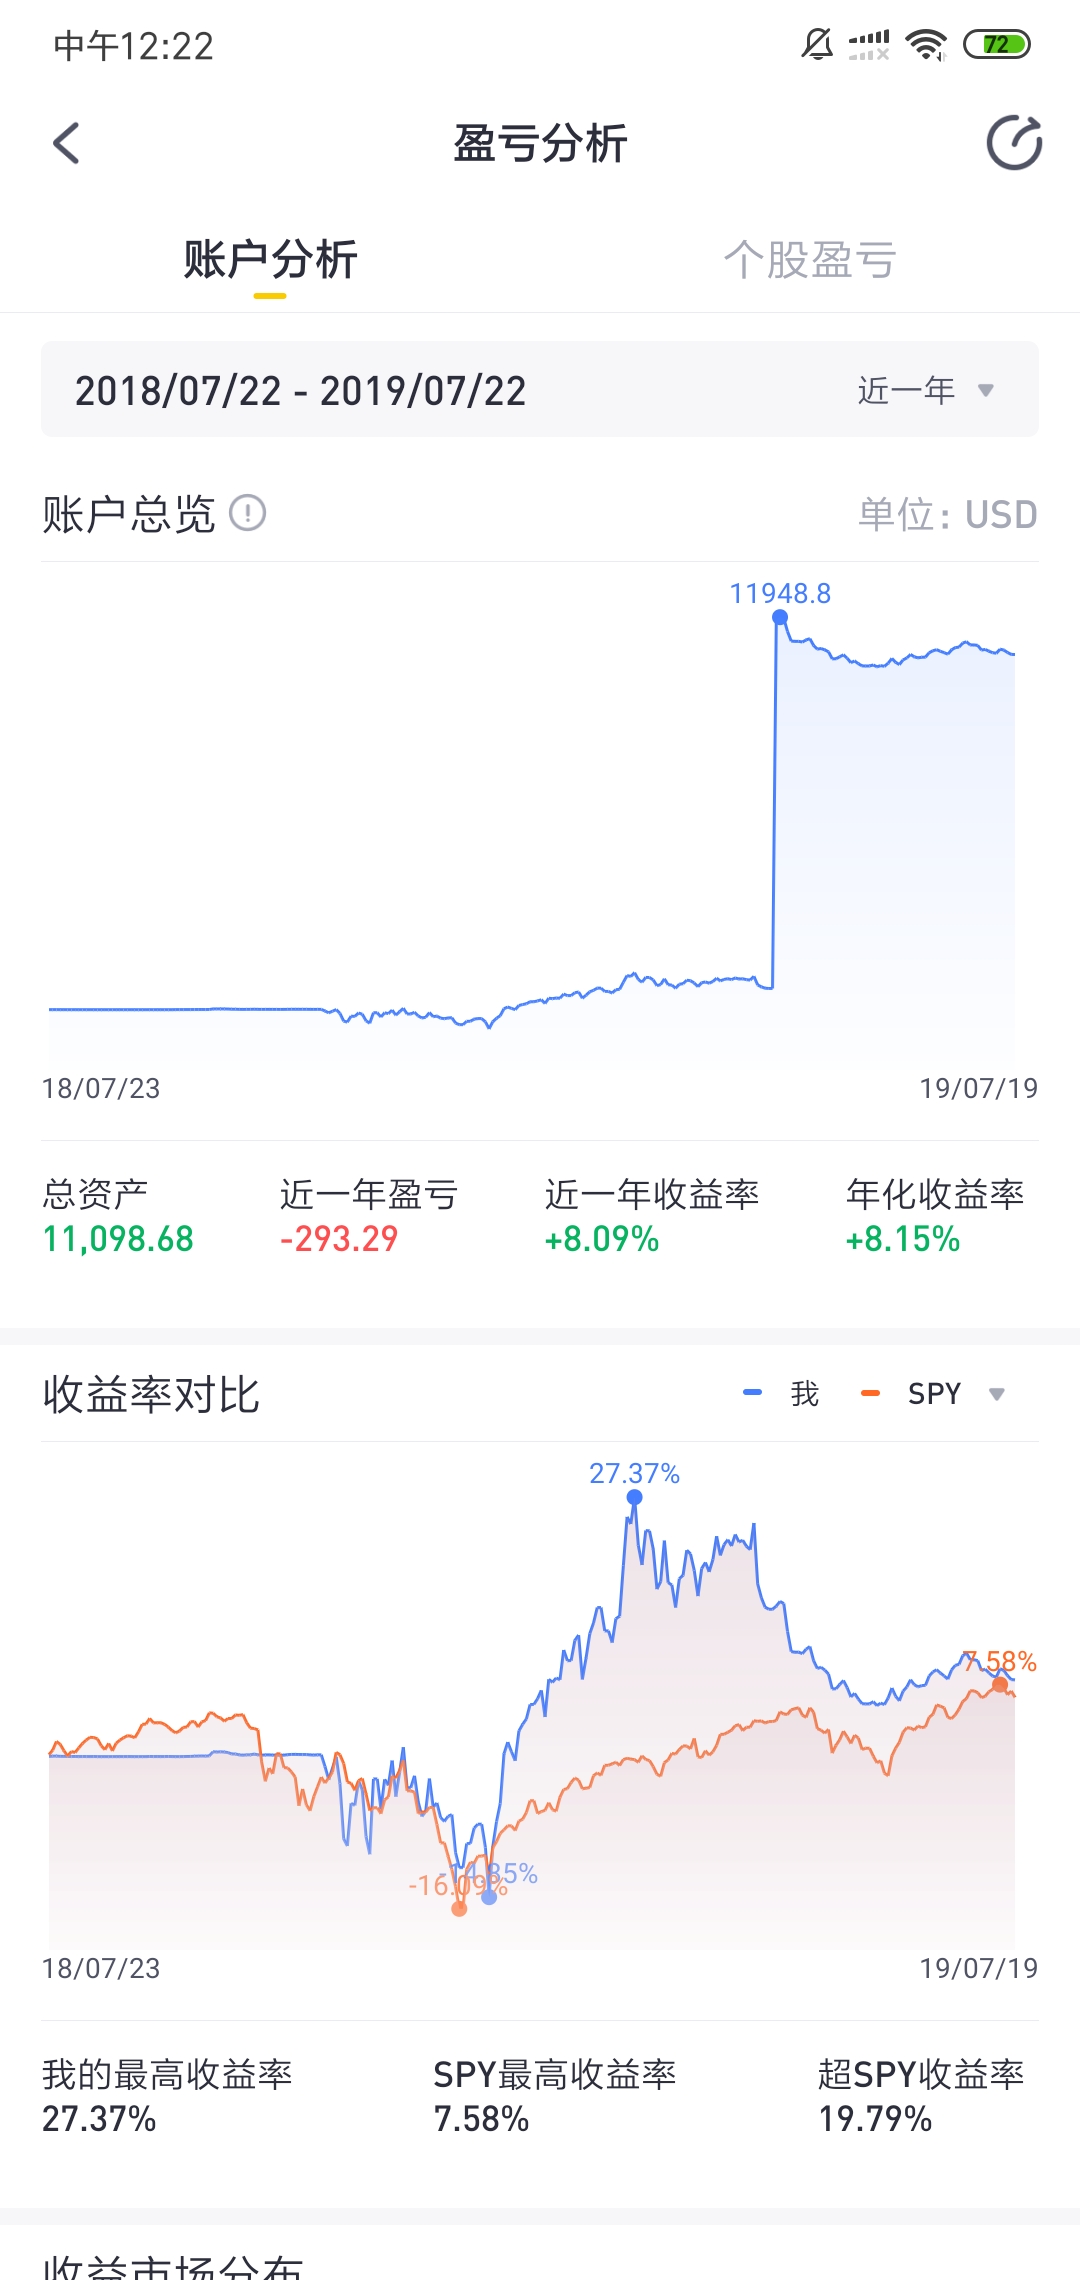Tap the muted notification bell icon

[x=817, y=45]
